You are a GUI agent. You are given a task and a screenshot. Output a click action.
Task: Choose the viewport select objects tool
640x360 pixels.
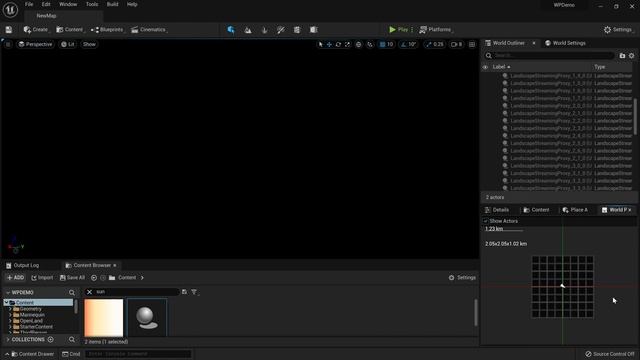[x=320, y=44]
